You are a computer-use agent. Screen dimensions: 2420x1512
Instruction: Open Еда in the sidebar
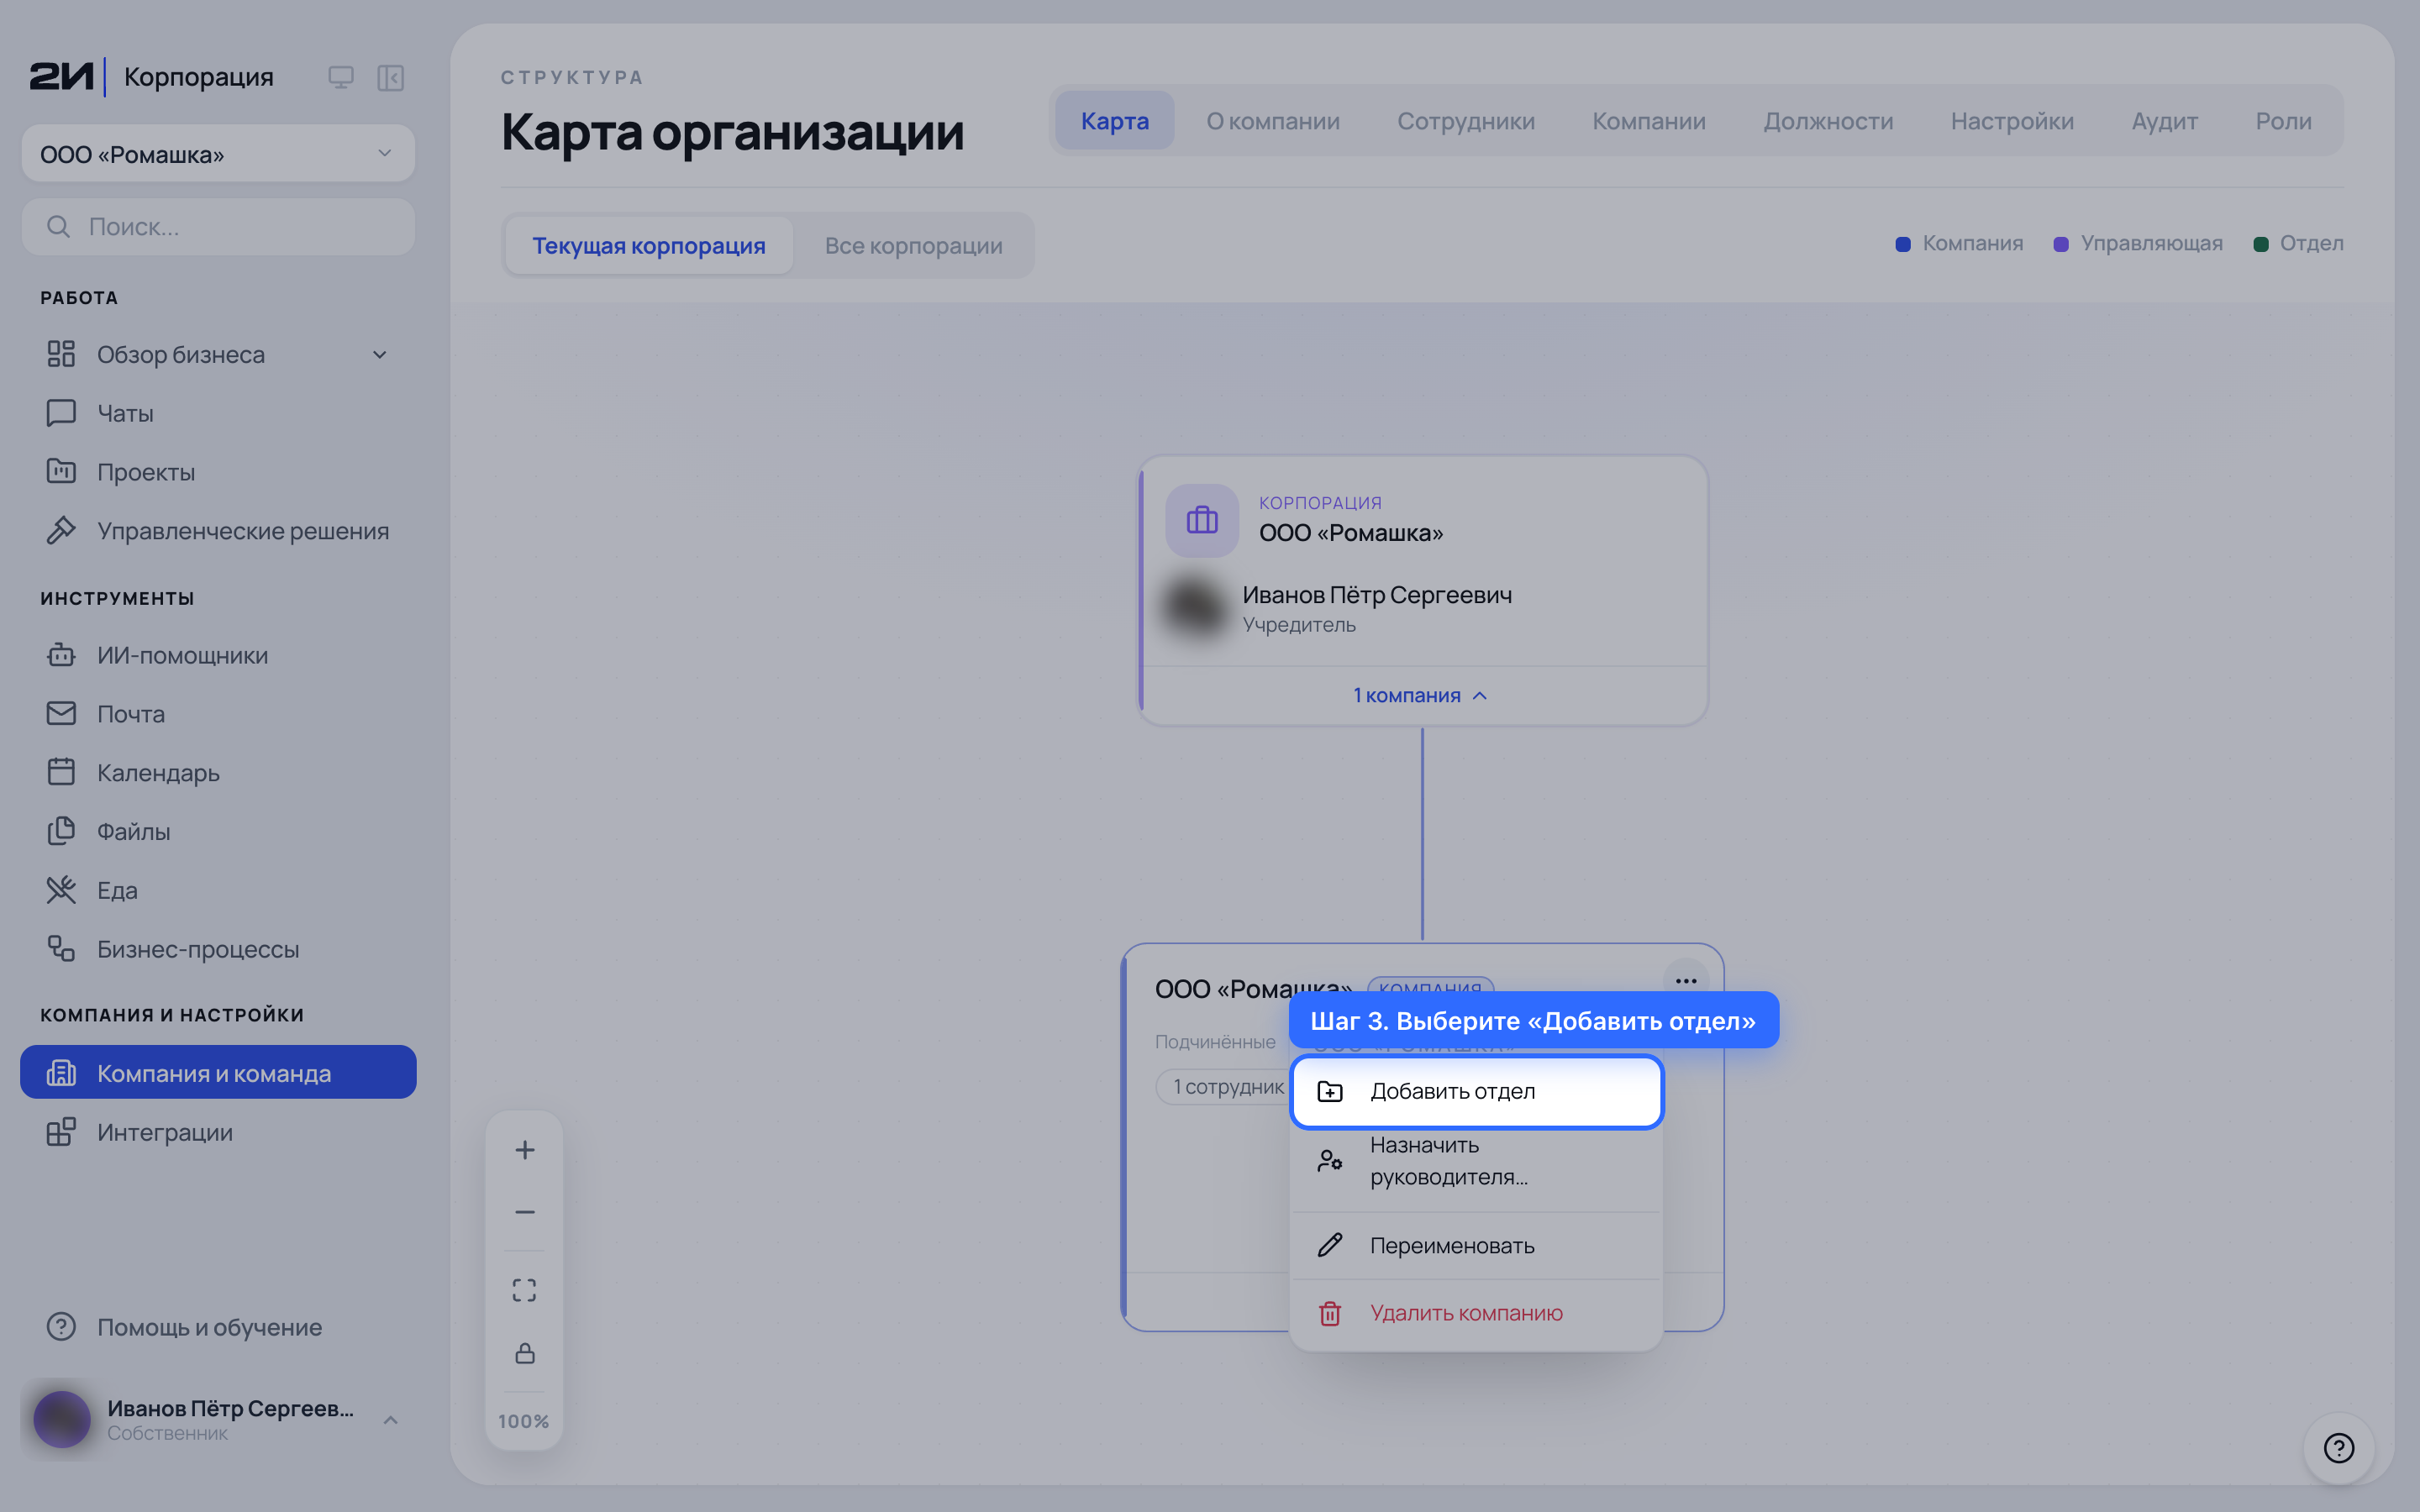218,890
